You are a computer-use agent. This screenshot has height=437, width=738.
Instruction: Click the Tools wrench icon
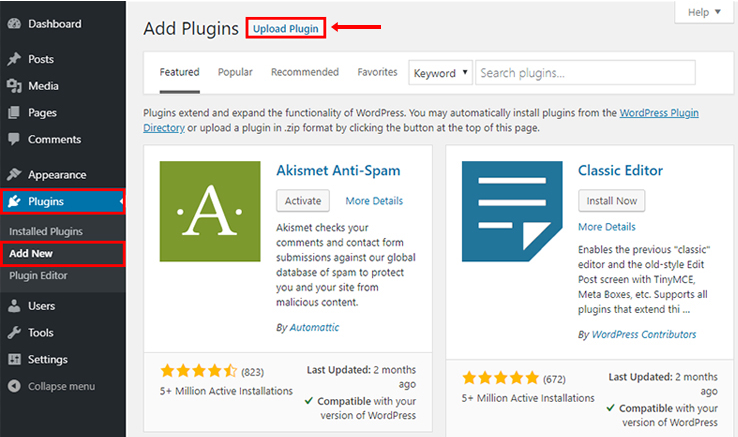pos(15,332)
